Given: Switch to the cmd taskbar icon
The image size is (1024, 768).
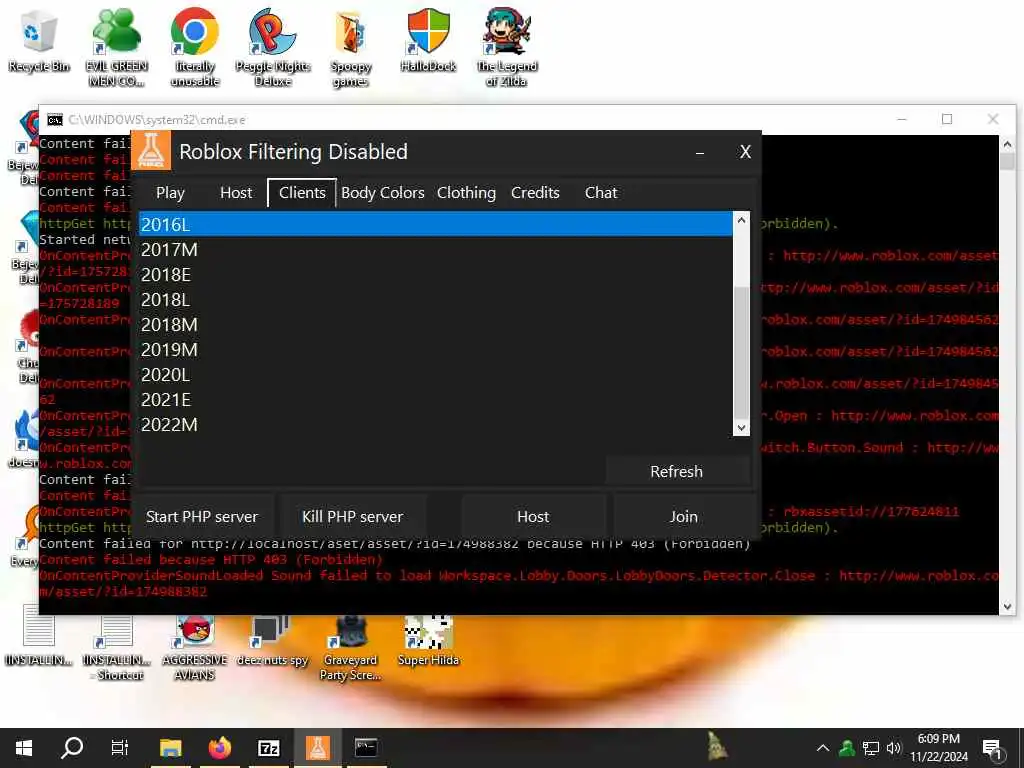Looking at the screenshot, I should (x=366, y=748).
